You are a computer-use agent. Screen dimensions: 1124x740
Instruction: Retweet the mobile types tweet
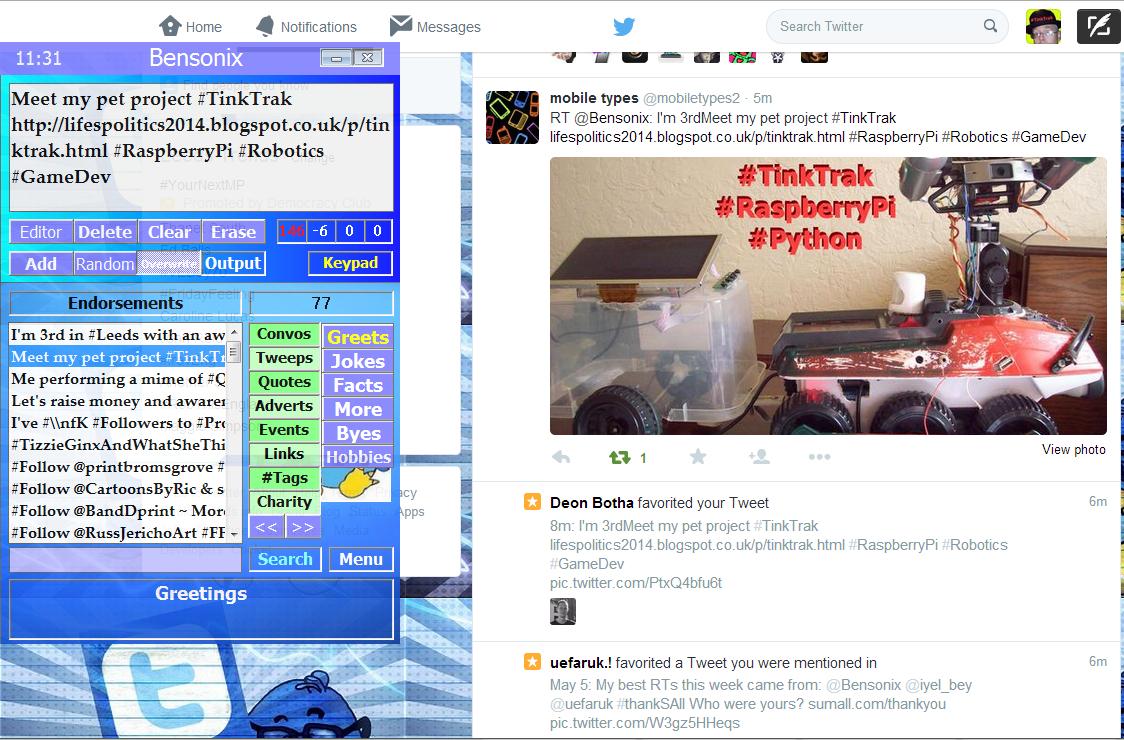[x=619, y=457]
